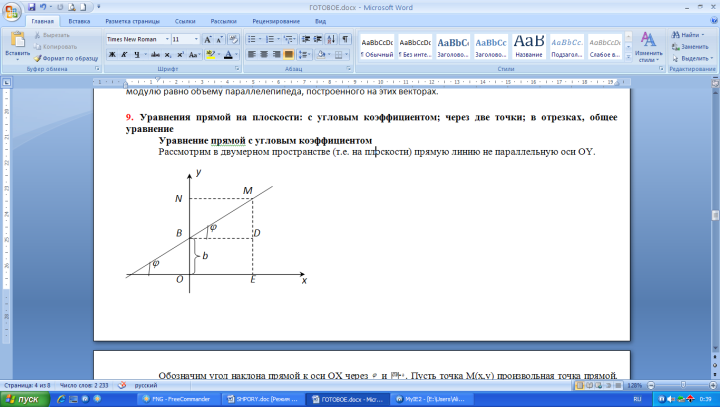Open Рассылки (Mailings) tab

pos(223,21)
